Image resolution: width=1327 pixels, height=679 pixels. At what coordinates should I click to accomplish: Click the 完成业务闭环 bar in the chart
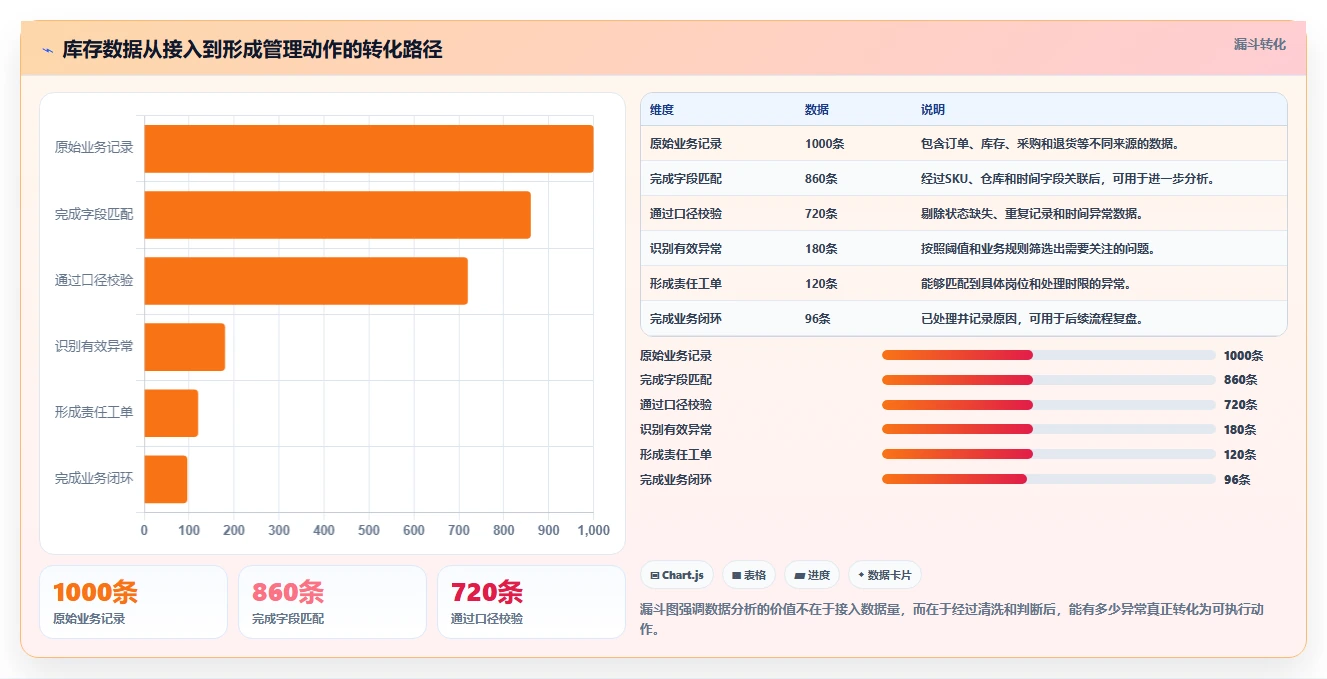166,479
